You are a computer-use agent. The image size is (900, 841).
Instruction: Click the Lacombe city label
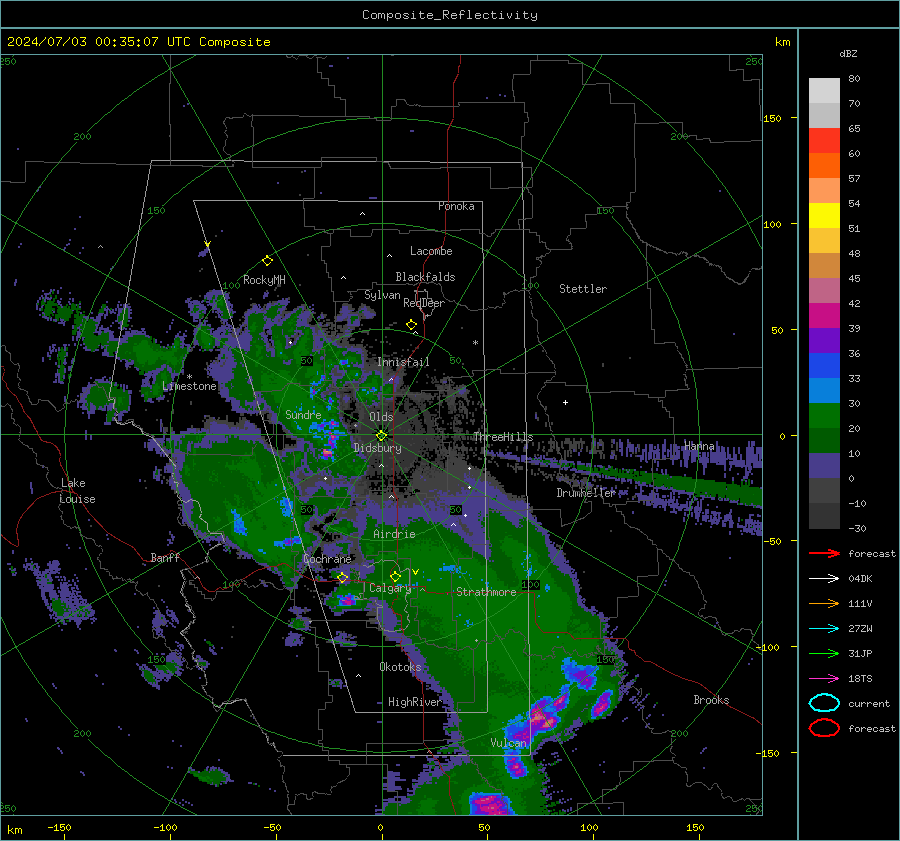(x=431, y=251)
